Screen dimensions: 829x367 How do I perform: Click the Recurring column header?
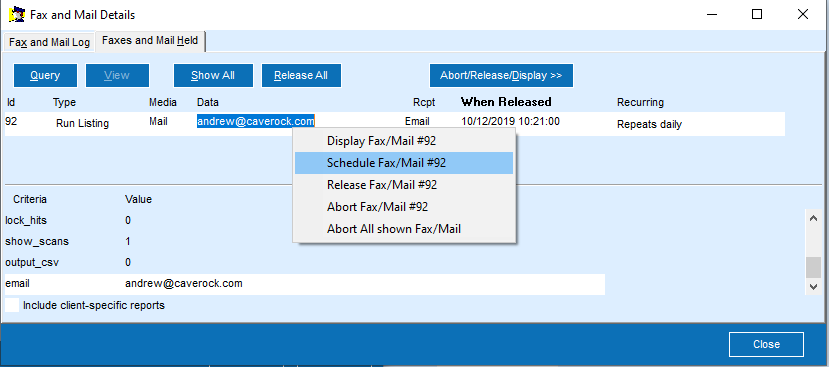[640, 103]
